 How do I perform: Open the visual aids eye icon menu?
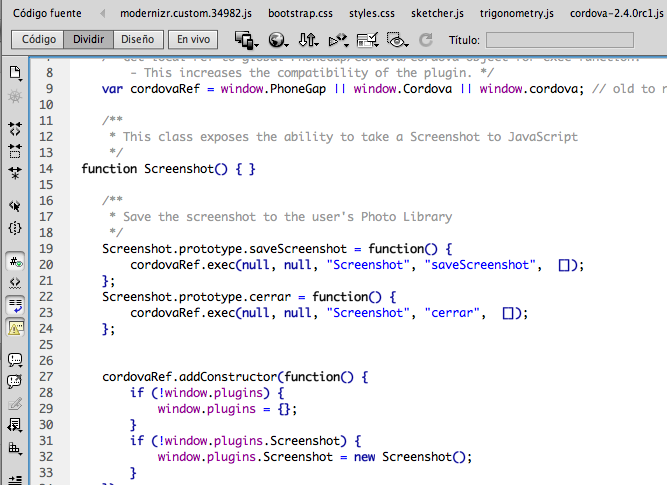[397, 41]
